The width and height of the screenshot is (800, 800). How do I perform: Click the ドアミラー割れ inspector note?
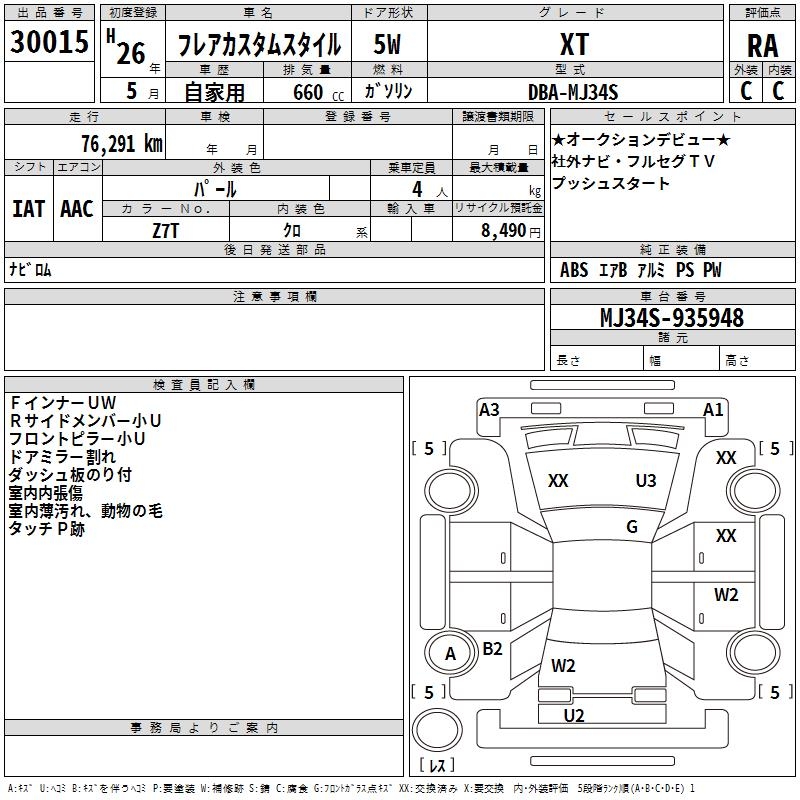point(62,457)
